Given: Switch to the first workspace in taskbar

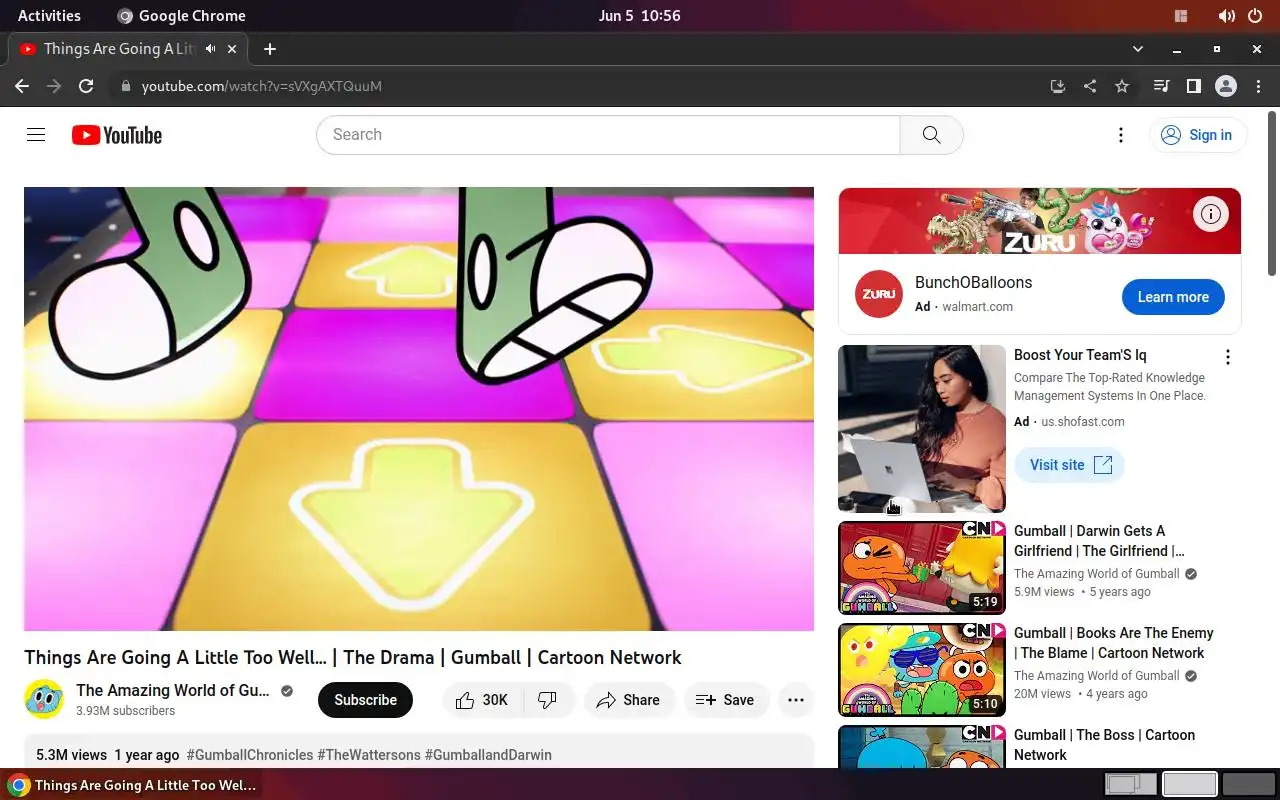Looking at the screenshot, I should [1131, 784].
